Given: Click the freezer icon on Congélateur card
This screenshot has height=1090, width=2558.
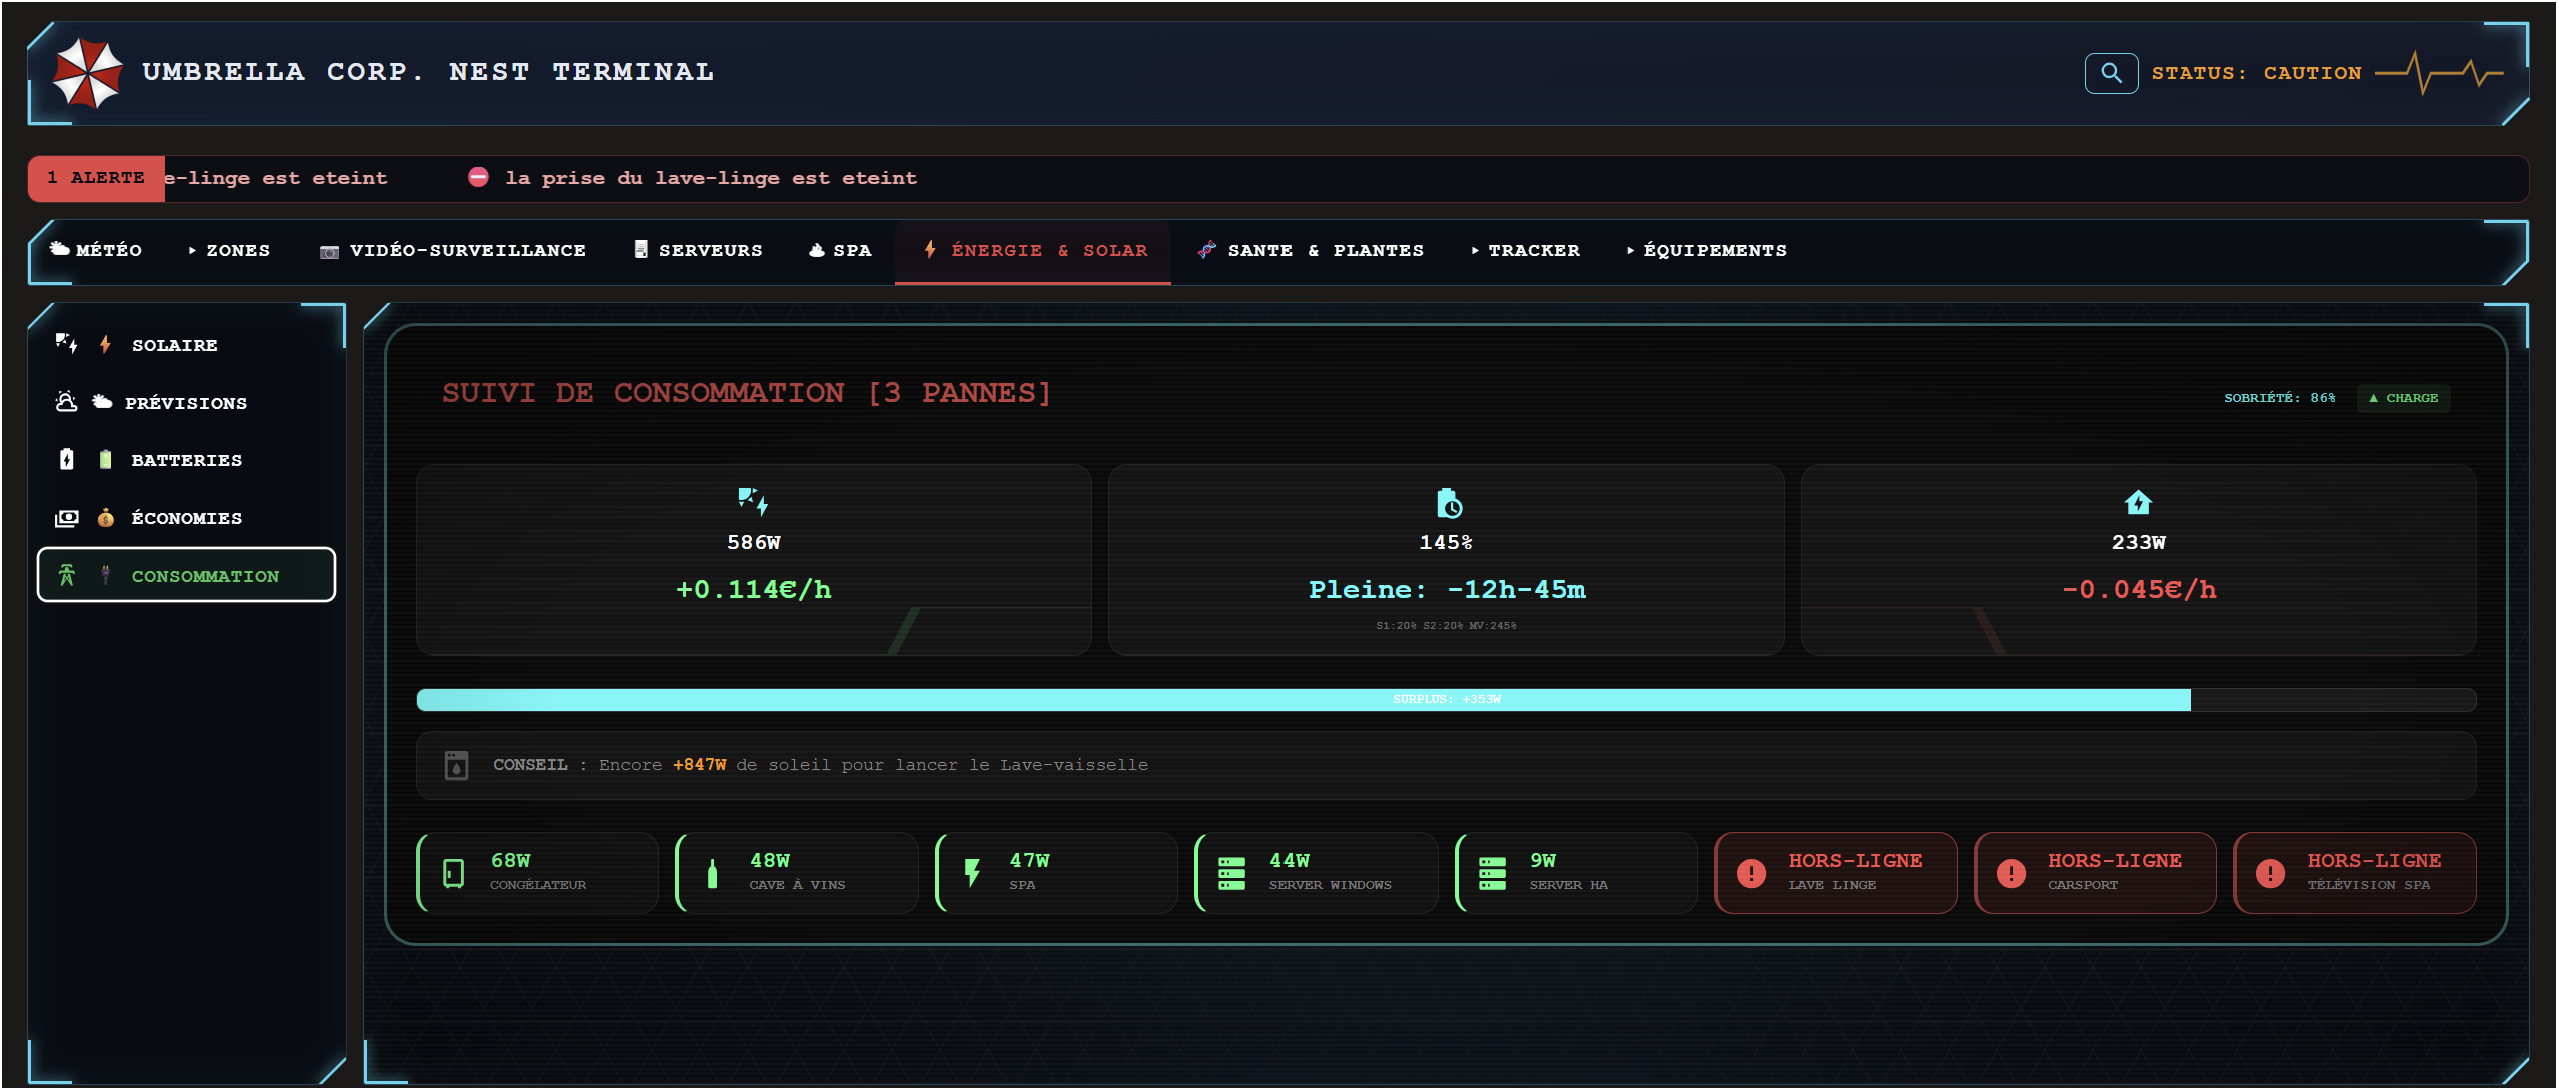Looking at the screenshot, I should click(453, 873).
